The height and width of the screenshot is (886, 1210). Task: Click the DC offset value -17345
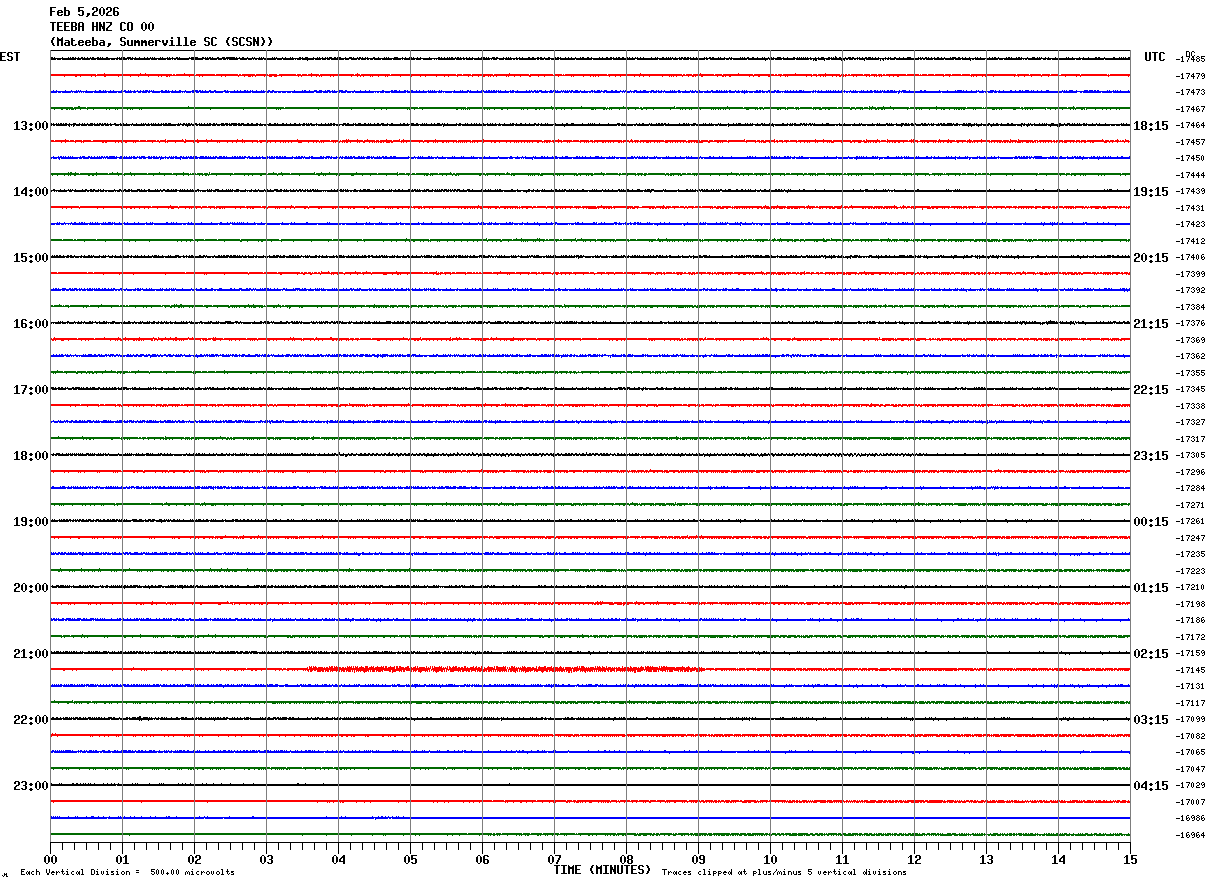(1191, 390)
